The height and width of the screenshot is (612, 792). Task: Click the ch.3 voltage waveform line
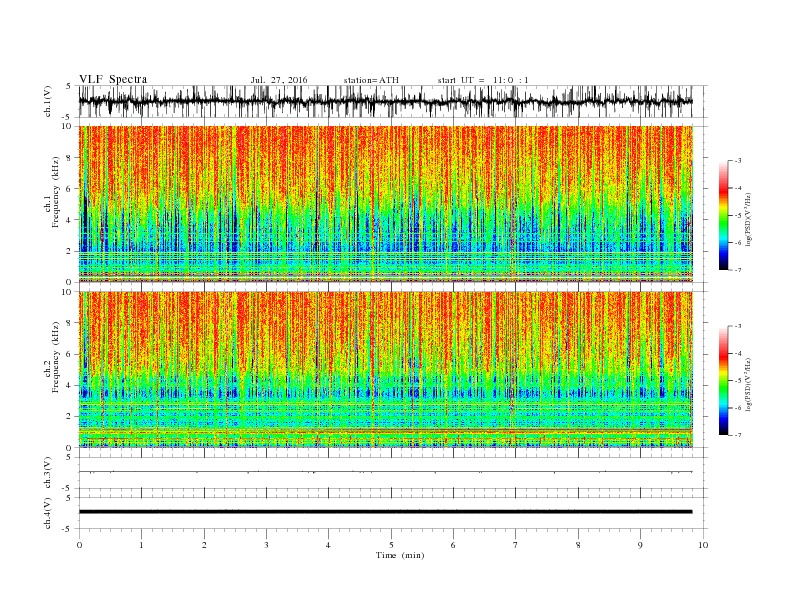(x=385, y=472)
